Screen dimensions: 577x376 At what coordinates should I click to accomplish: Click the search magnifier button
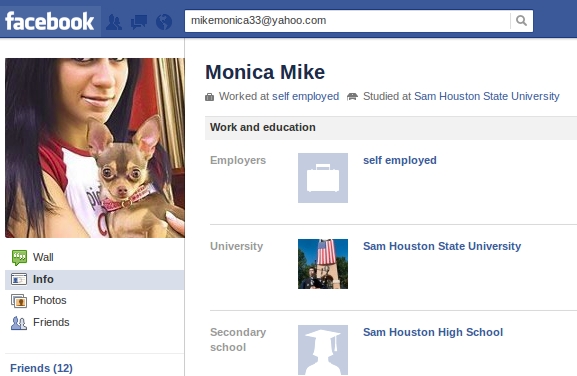[x=521, y=21]
